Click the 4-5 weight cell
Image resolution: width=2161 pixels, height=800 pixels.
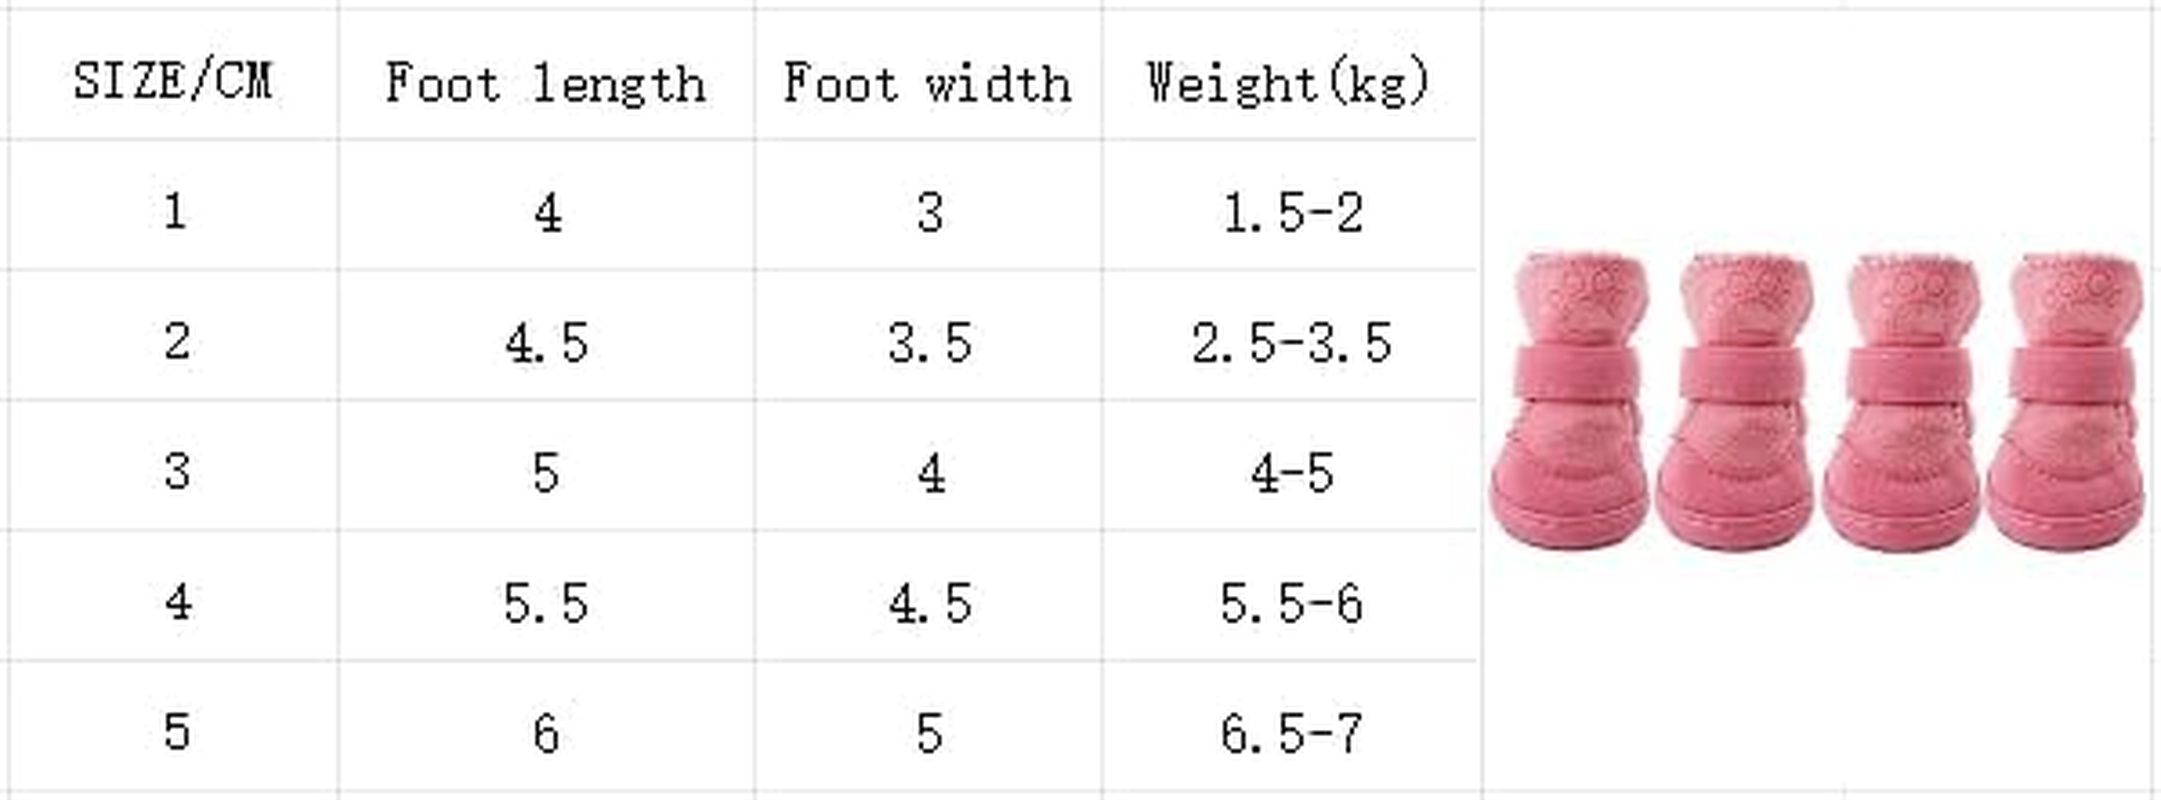click(1291, 473)
